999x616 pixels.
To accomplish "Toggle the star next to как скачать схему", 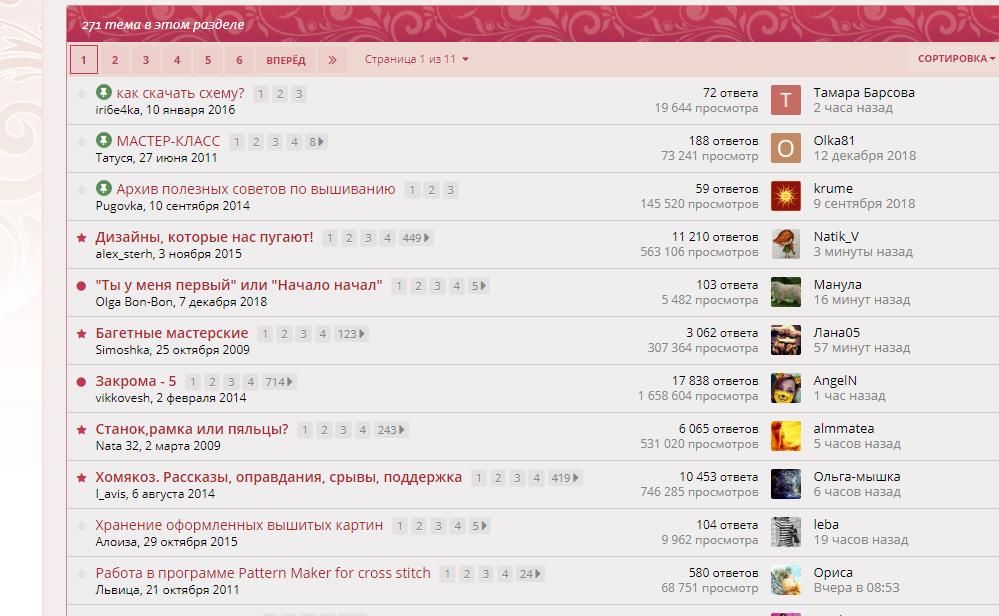I will point(82,94).
